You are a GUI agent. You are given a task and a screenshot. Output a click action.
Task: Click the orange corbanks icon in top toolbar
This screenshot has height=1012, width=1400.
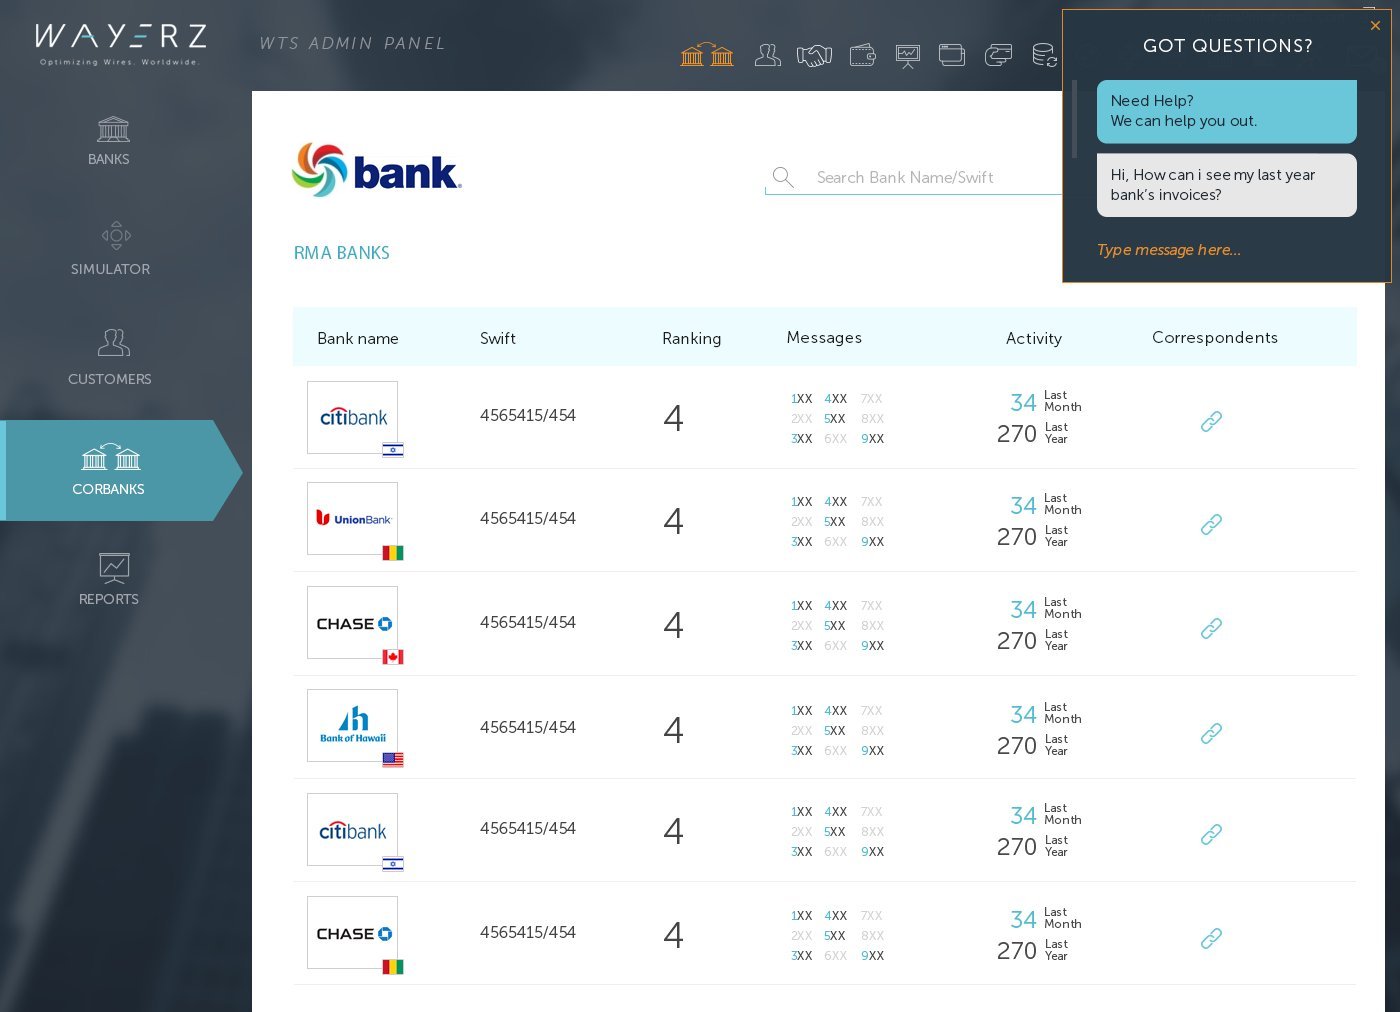pos(707,55)
